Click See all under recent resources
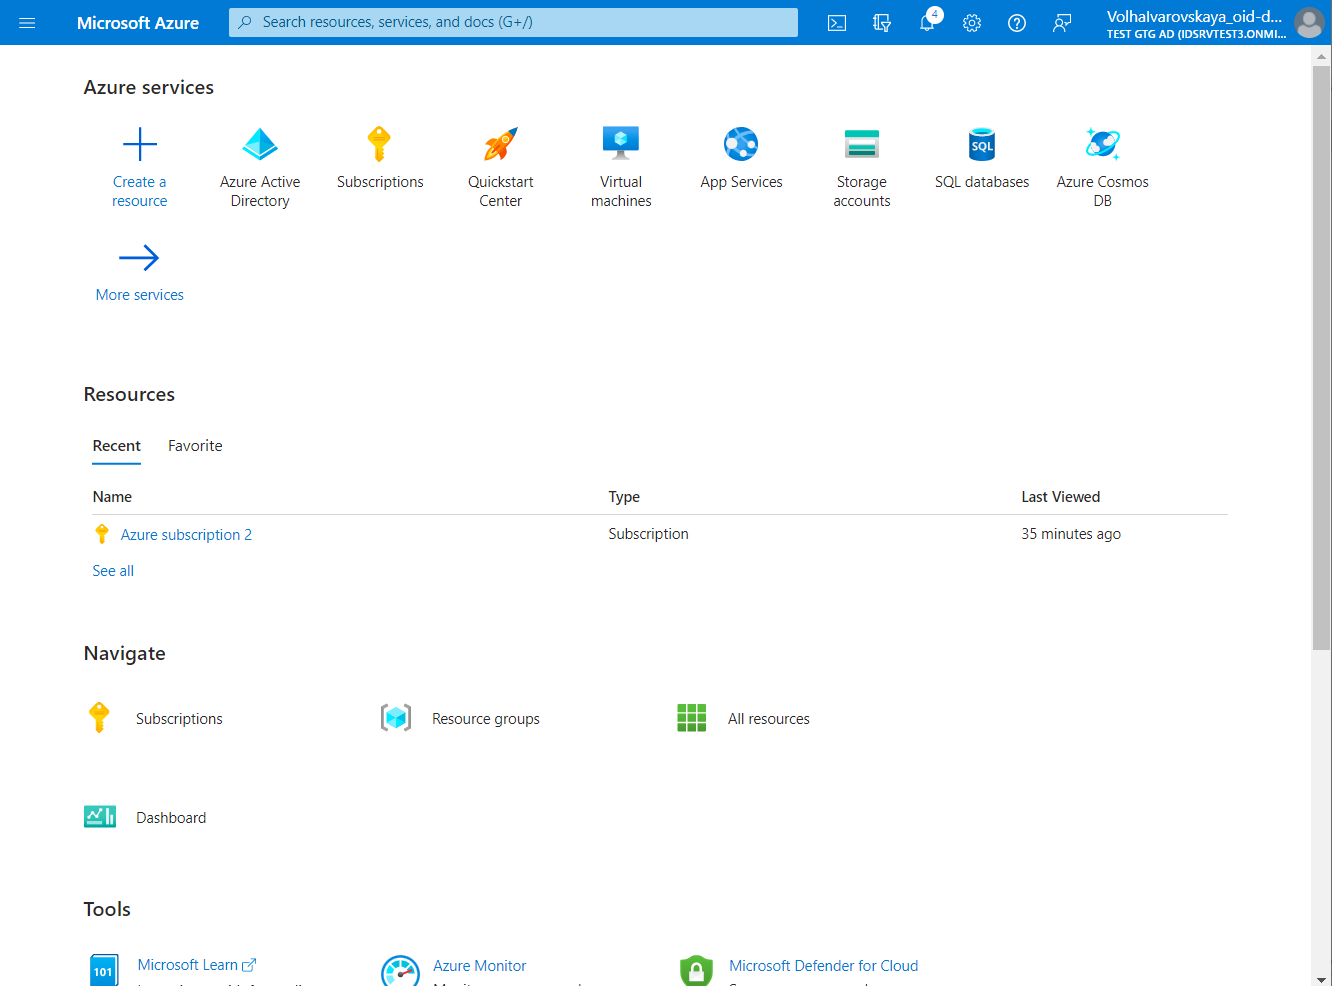The height and width of the screenshot is (986, 1332). 112,570
